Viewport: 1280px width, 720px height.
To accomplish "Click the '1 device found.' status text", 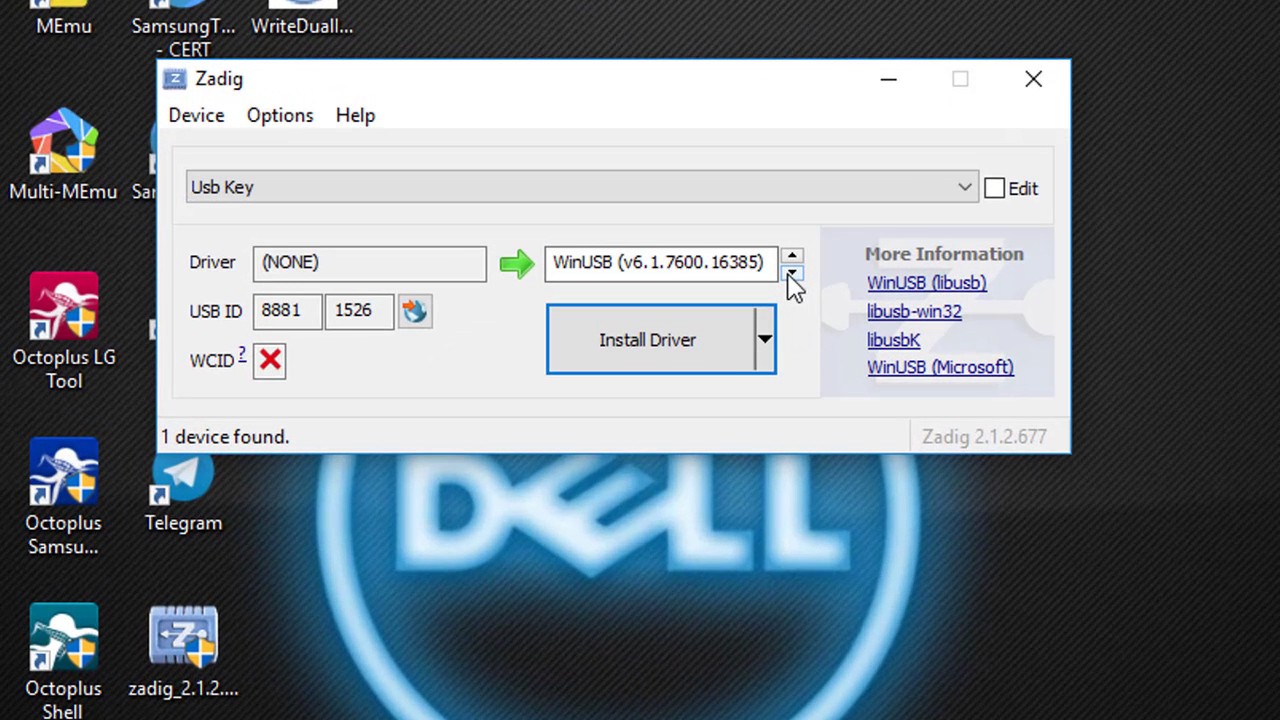I will click(225, 437).
